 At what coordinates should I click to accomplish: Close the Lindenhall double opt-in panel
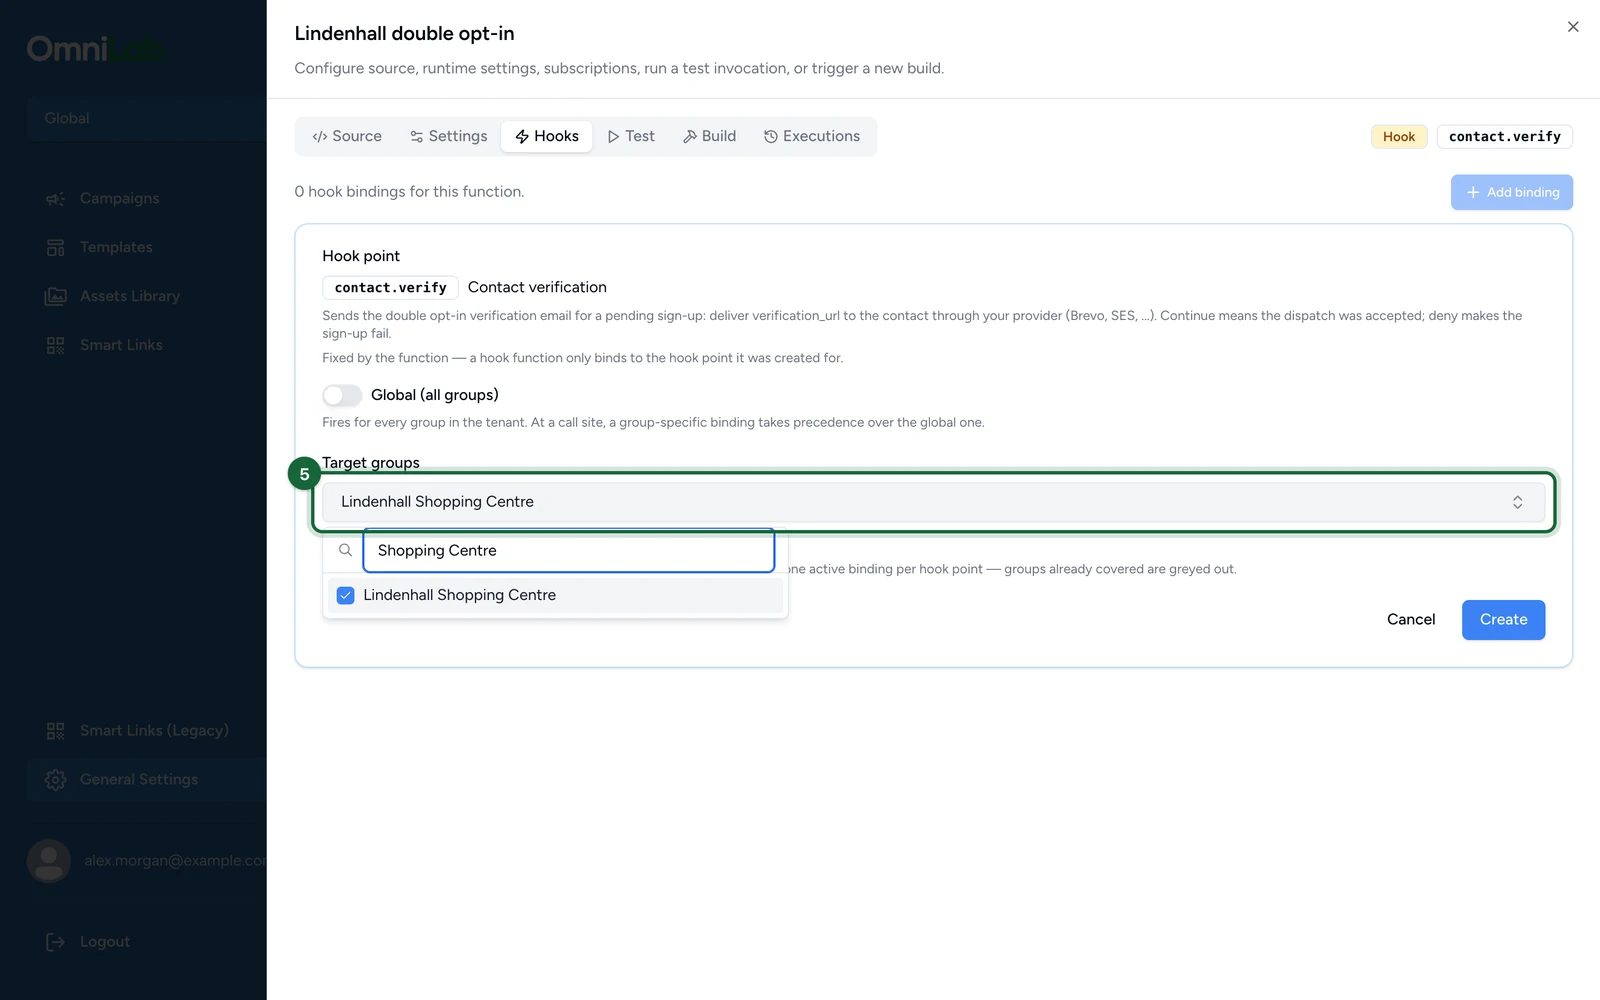[x=1573, y=27]
